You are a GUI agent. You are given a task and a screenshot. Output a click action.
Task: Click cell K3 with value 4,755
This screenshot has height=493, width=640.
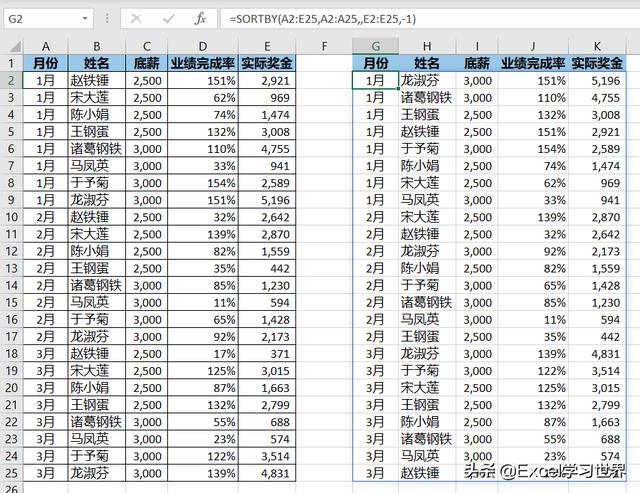pos(597,98)
